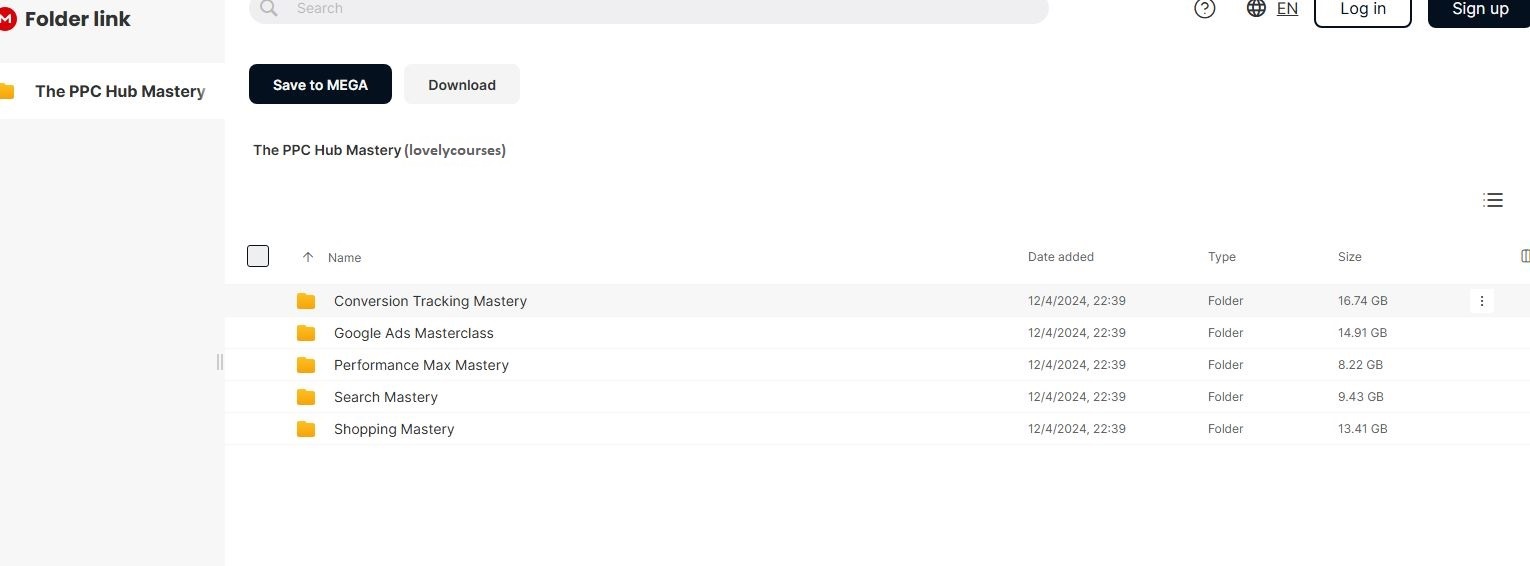Click the Shopping Mastery folder icon

pos(306,429)
